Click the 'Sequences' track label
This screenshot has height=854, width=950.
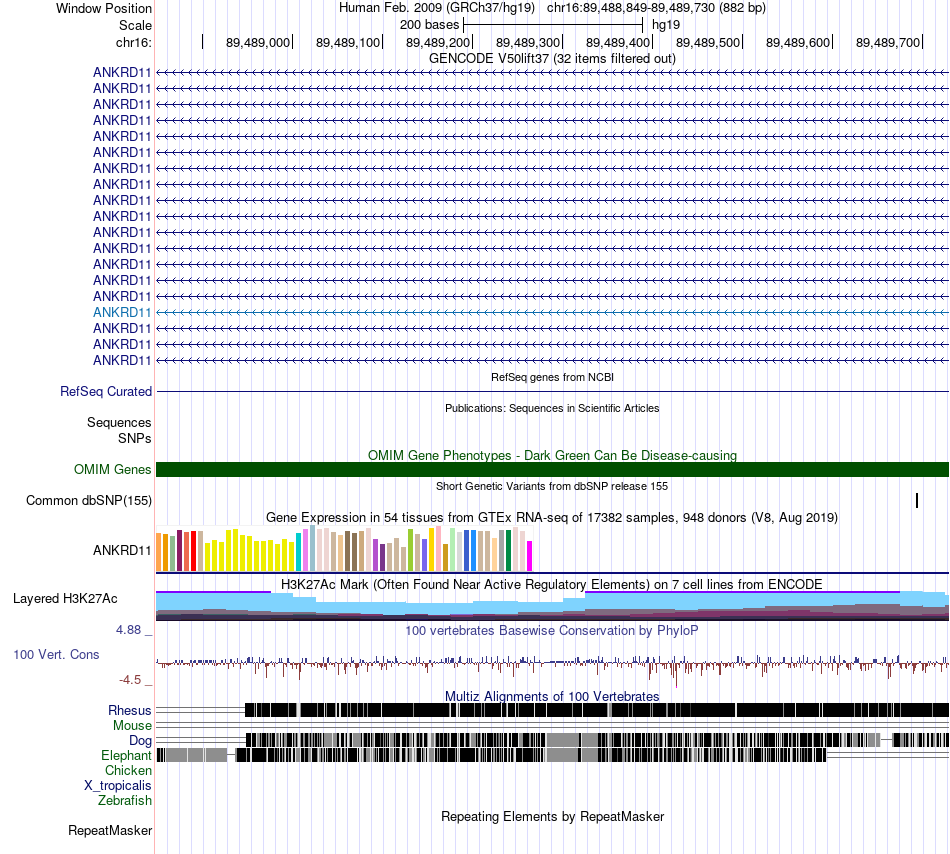pyautogui.click(x=119, y=423)
